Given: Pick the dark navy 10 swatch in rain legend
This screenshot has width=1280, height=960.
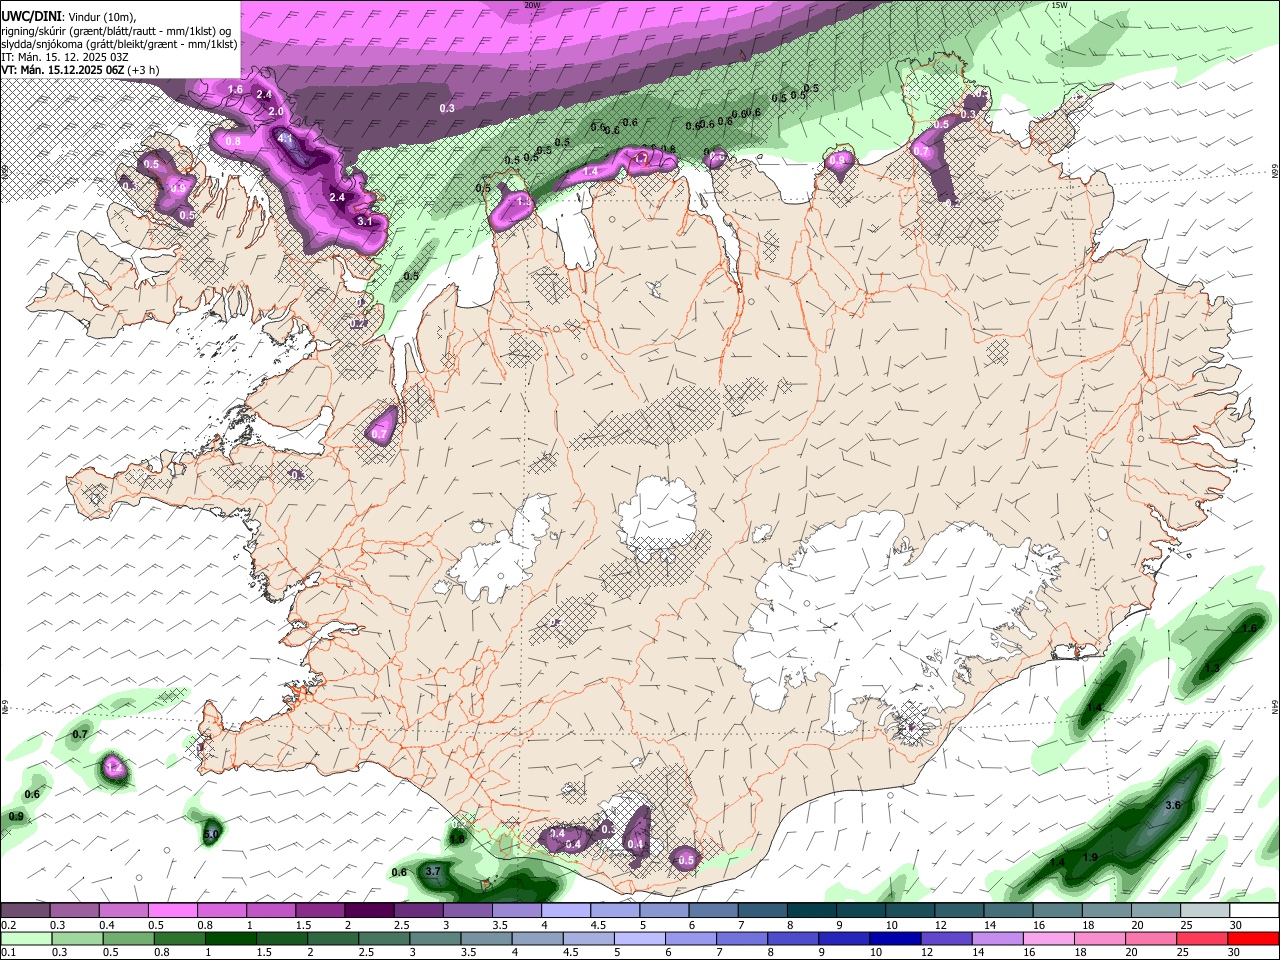Looking at the screenshot, I should pos(893,938).
